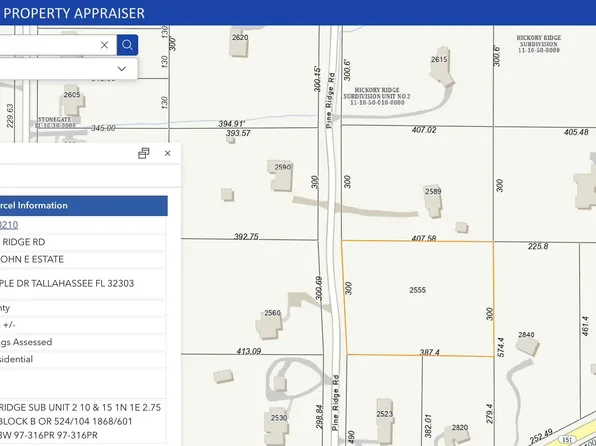
Task: Select the structure labeled 2840
Action: [528, 344]
